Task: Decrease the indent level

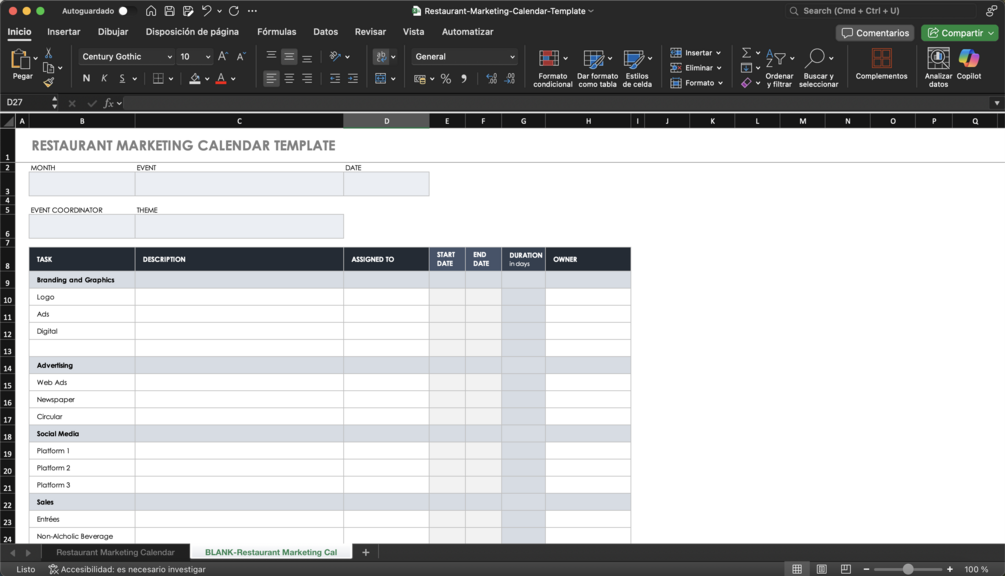Action: tap(335, 78)
